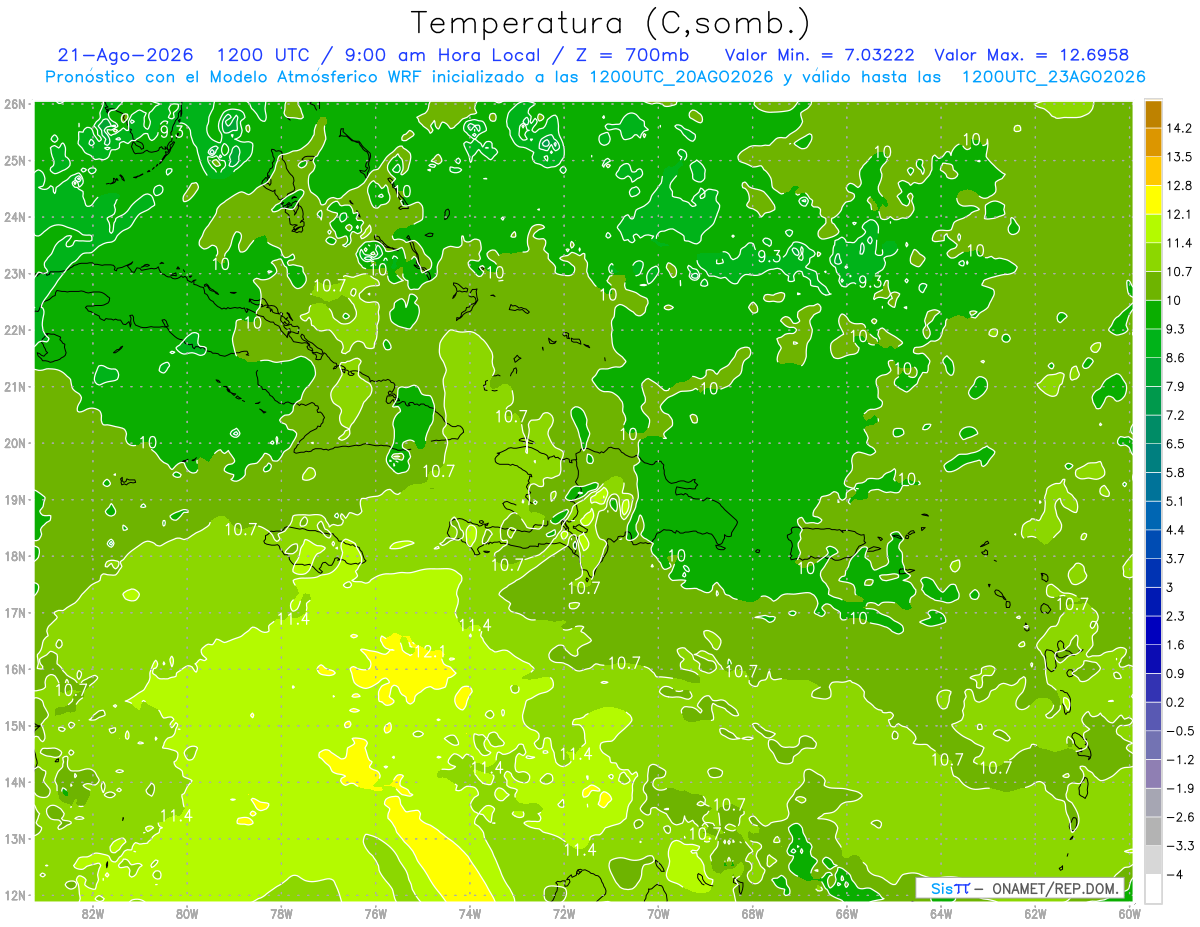Image resolution: width=1200 pixels, height=927 pixels.
Task: Click the 16N latitude axis label
Action: [15, 669]
